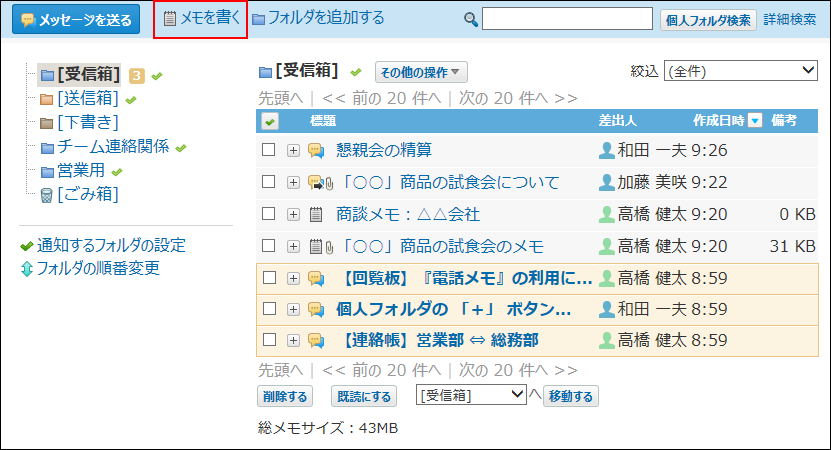Open unread 【連絡帳】営業部⇔総務部 message

pos(438,340)
